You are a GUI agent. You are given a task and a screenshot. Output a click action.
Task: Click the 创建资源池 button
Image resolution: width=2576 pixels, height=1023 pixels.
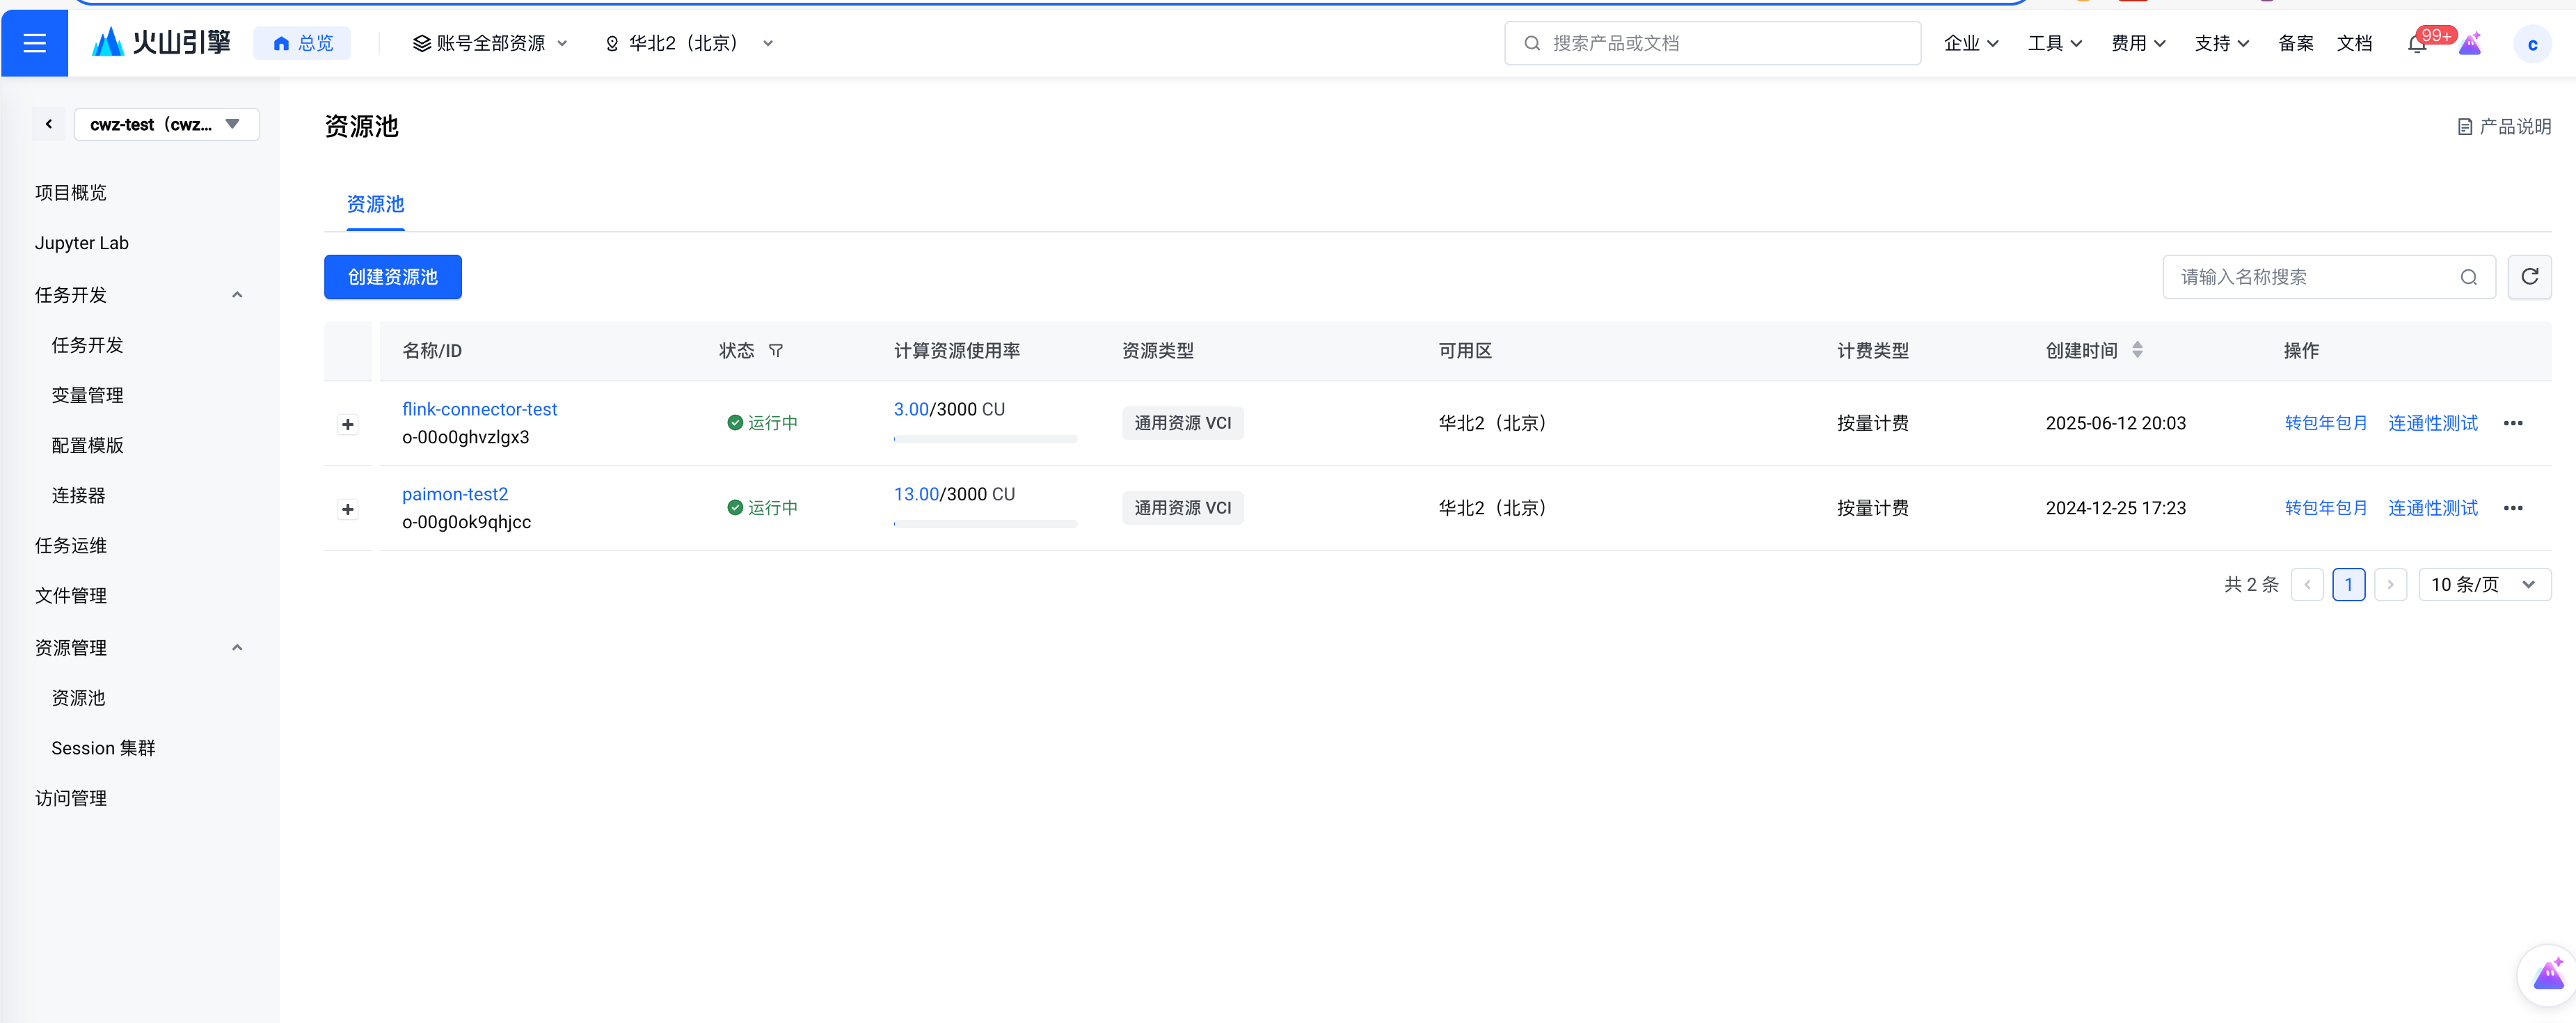tap(392, 277)
